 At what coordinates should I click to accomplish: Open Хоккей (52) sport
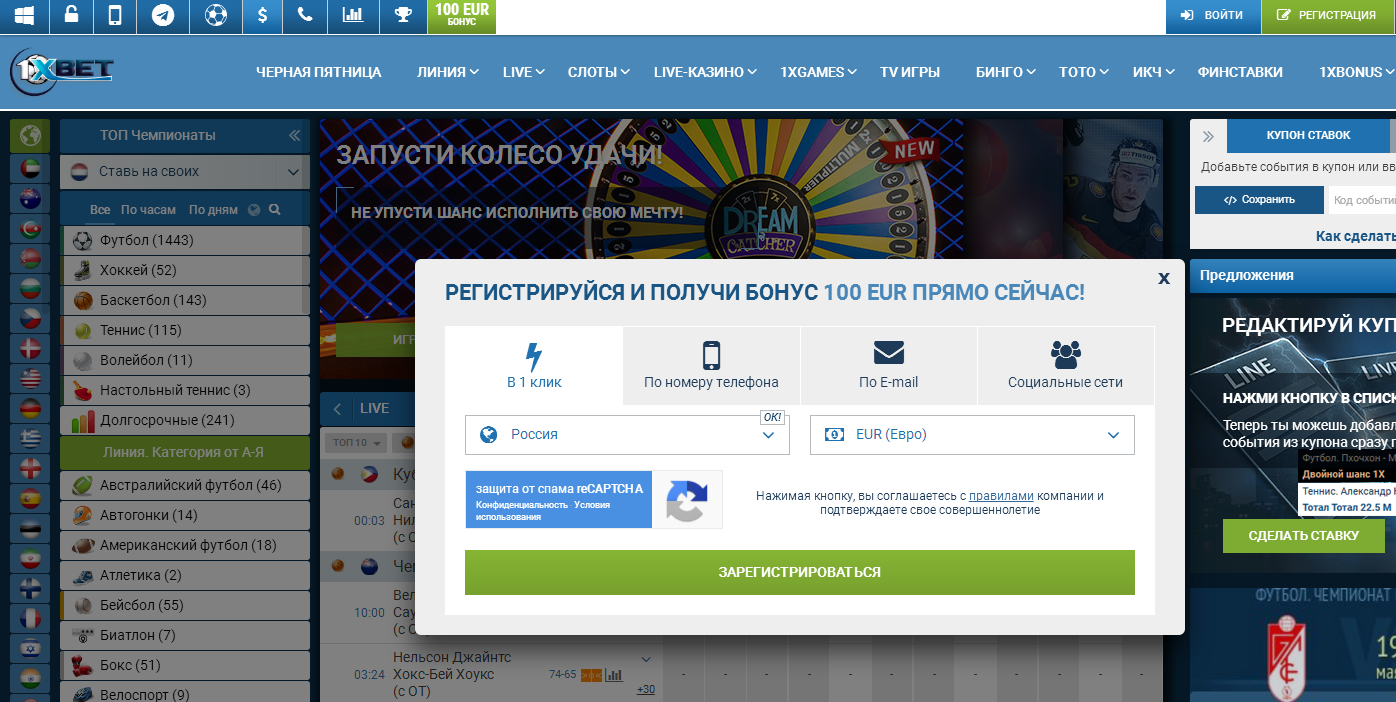(x=185, y=270)
